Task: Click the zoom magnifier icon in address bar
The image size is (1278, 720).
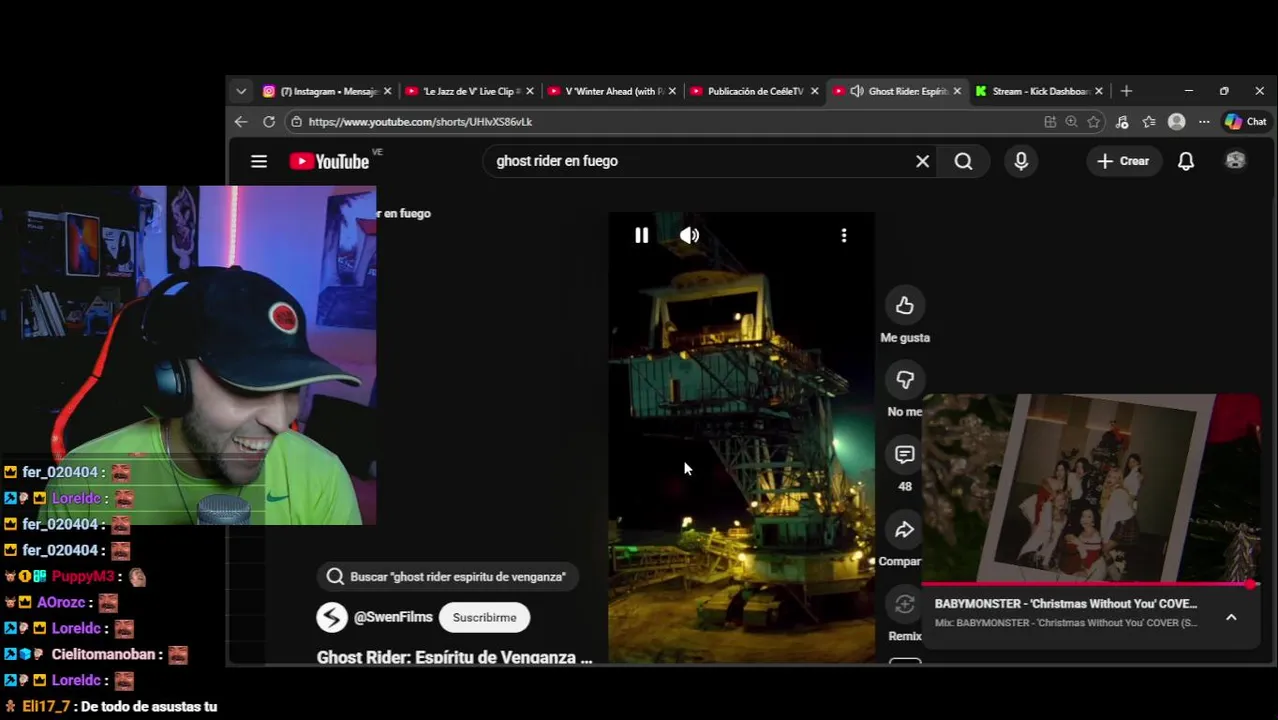Action: [x=1071, y=121]
